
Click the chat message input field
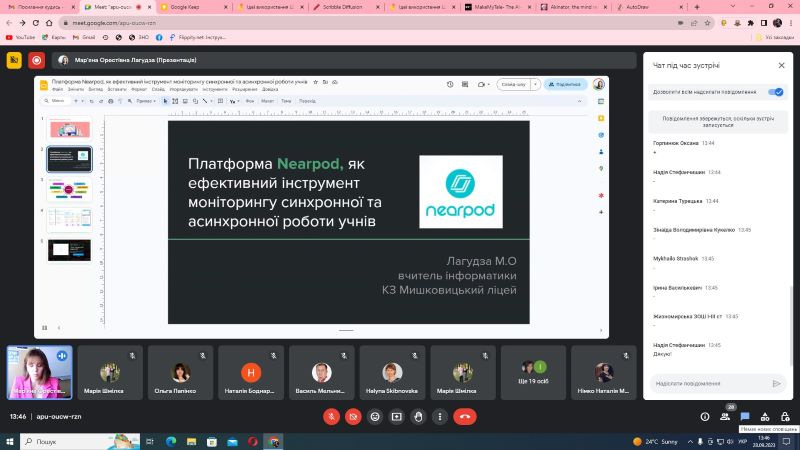pyautogui.click(x=711, y=383)
